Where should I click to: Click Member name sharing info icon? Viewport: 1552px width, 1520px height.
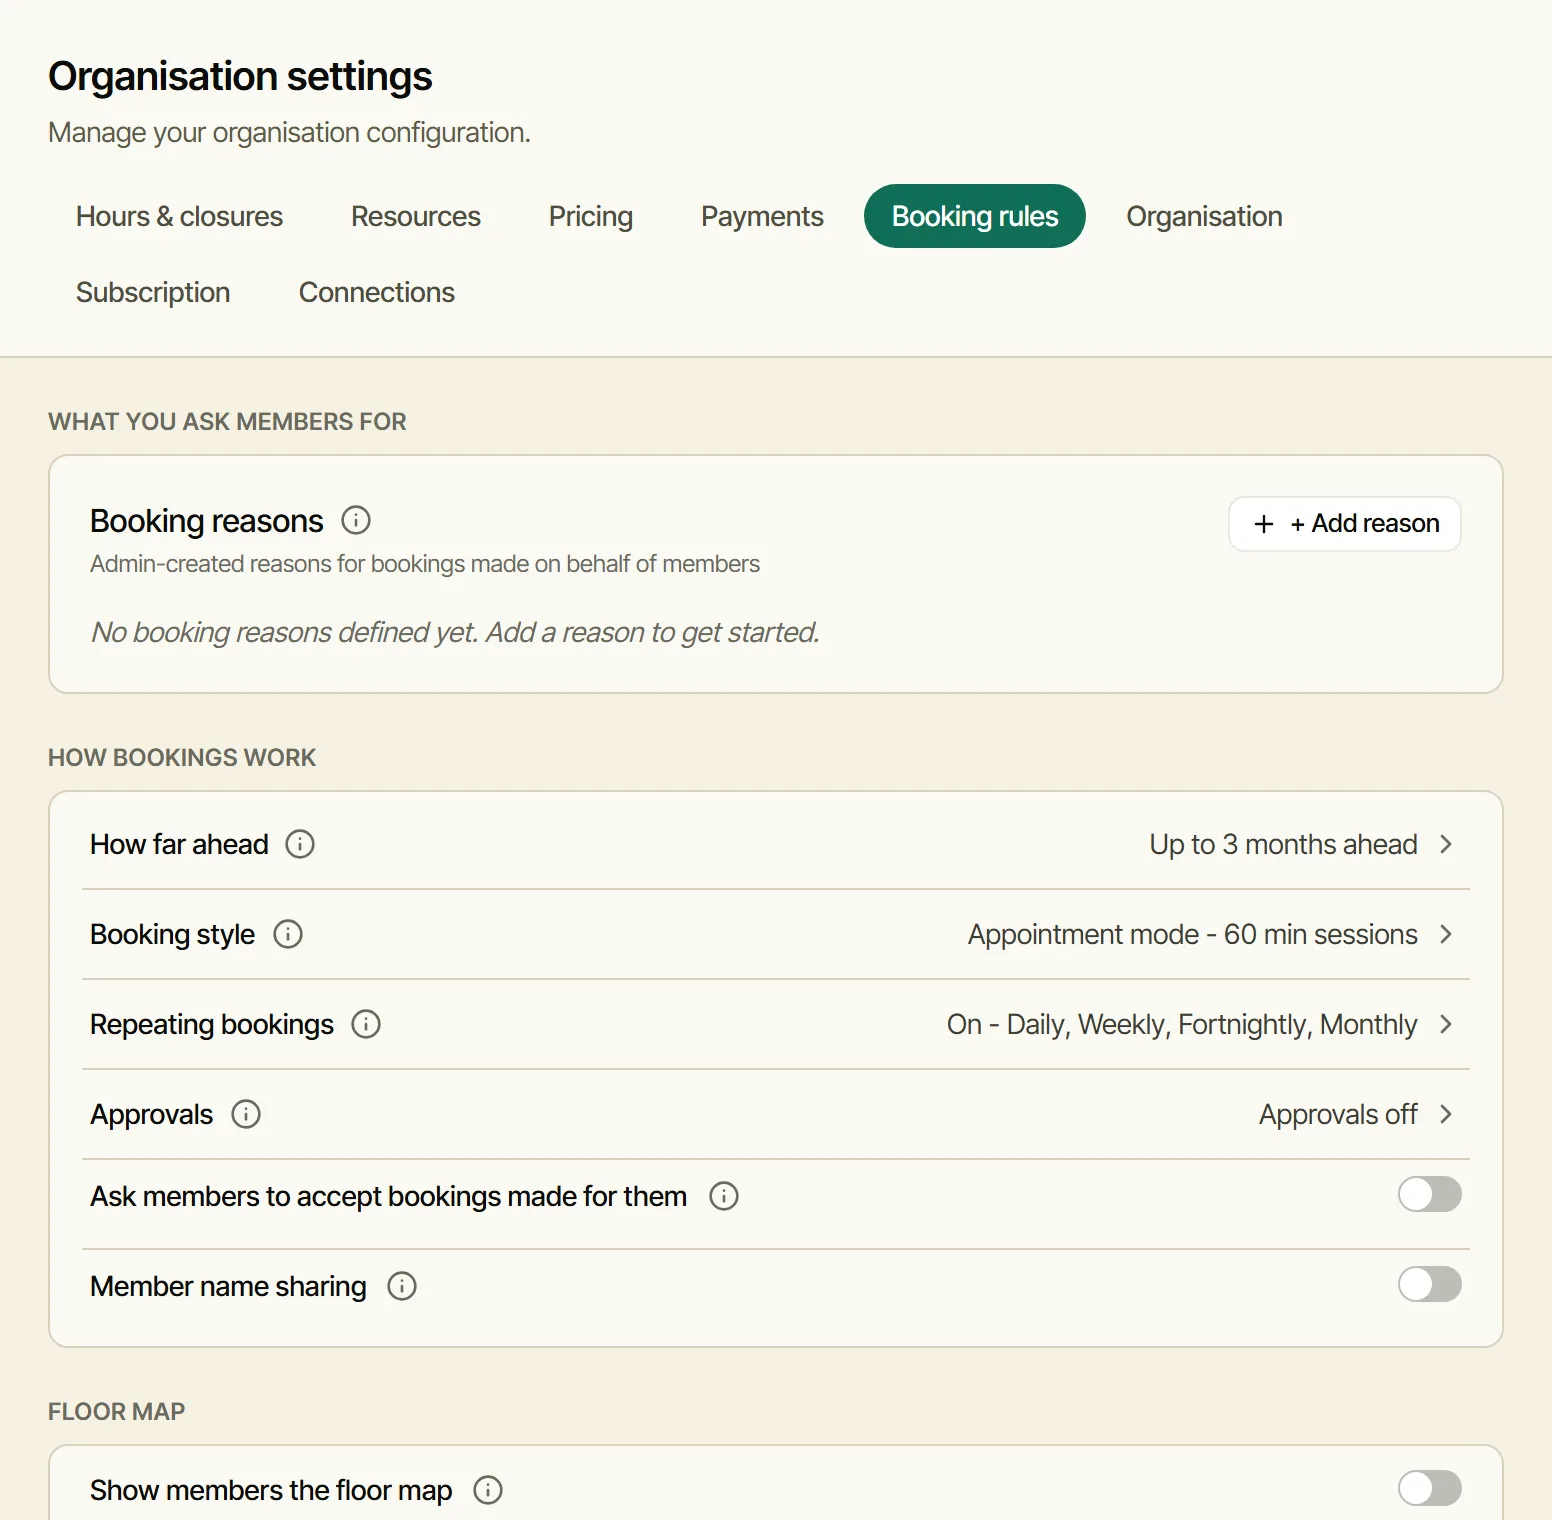coord(402,1286)
